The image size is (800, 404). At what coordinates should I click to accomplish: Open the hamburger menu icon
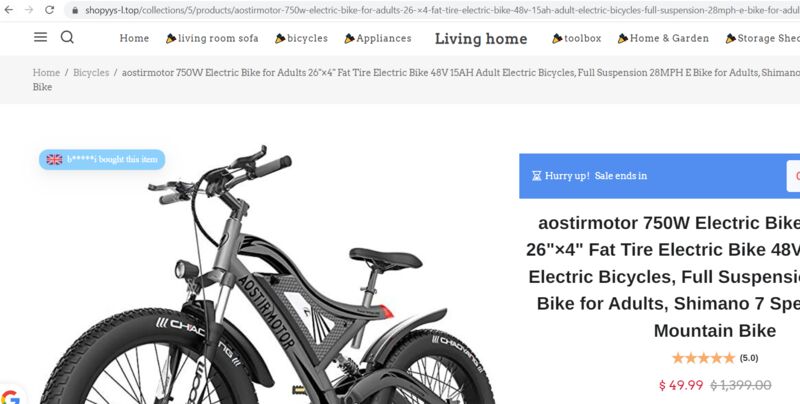click(40, 37)
